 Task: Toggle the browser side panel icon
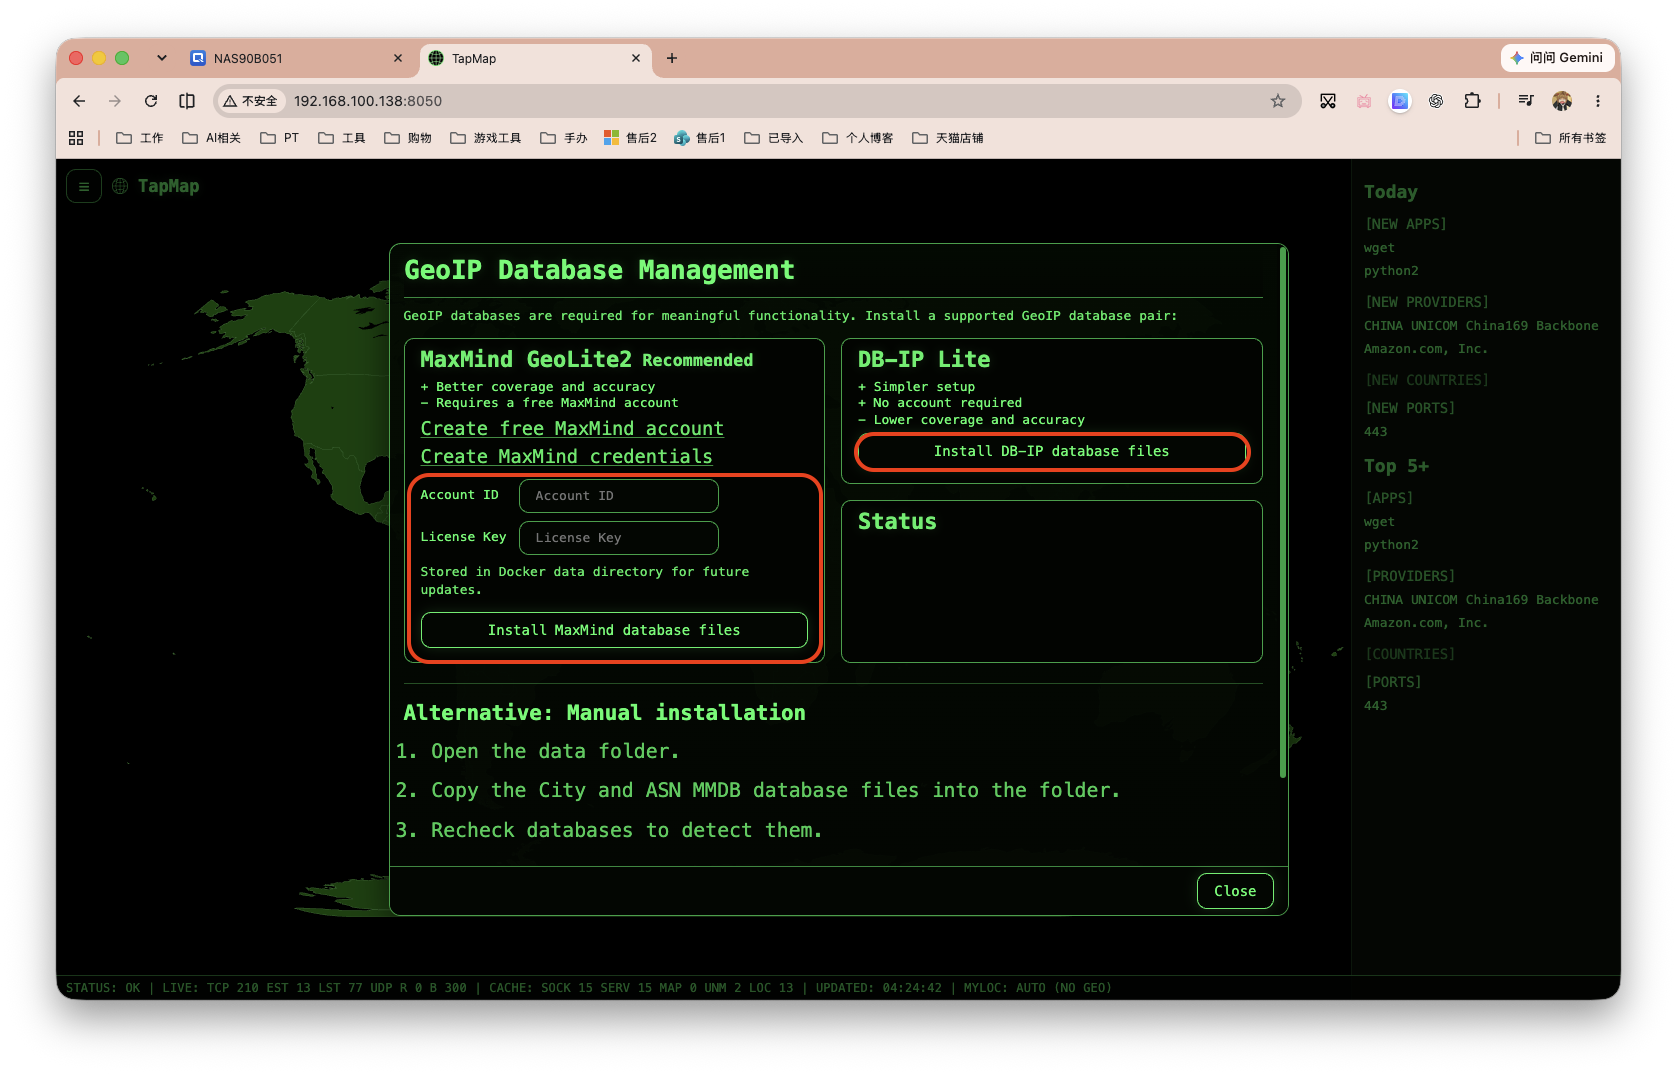tap(187, 101)
